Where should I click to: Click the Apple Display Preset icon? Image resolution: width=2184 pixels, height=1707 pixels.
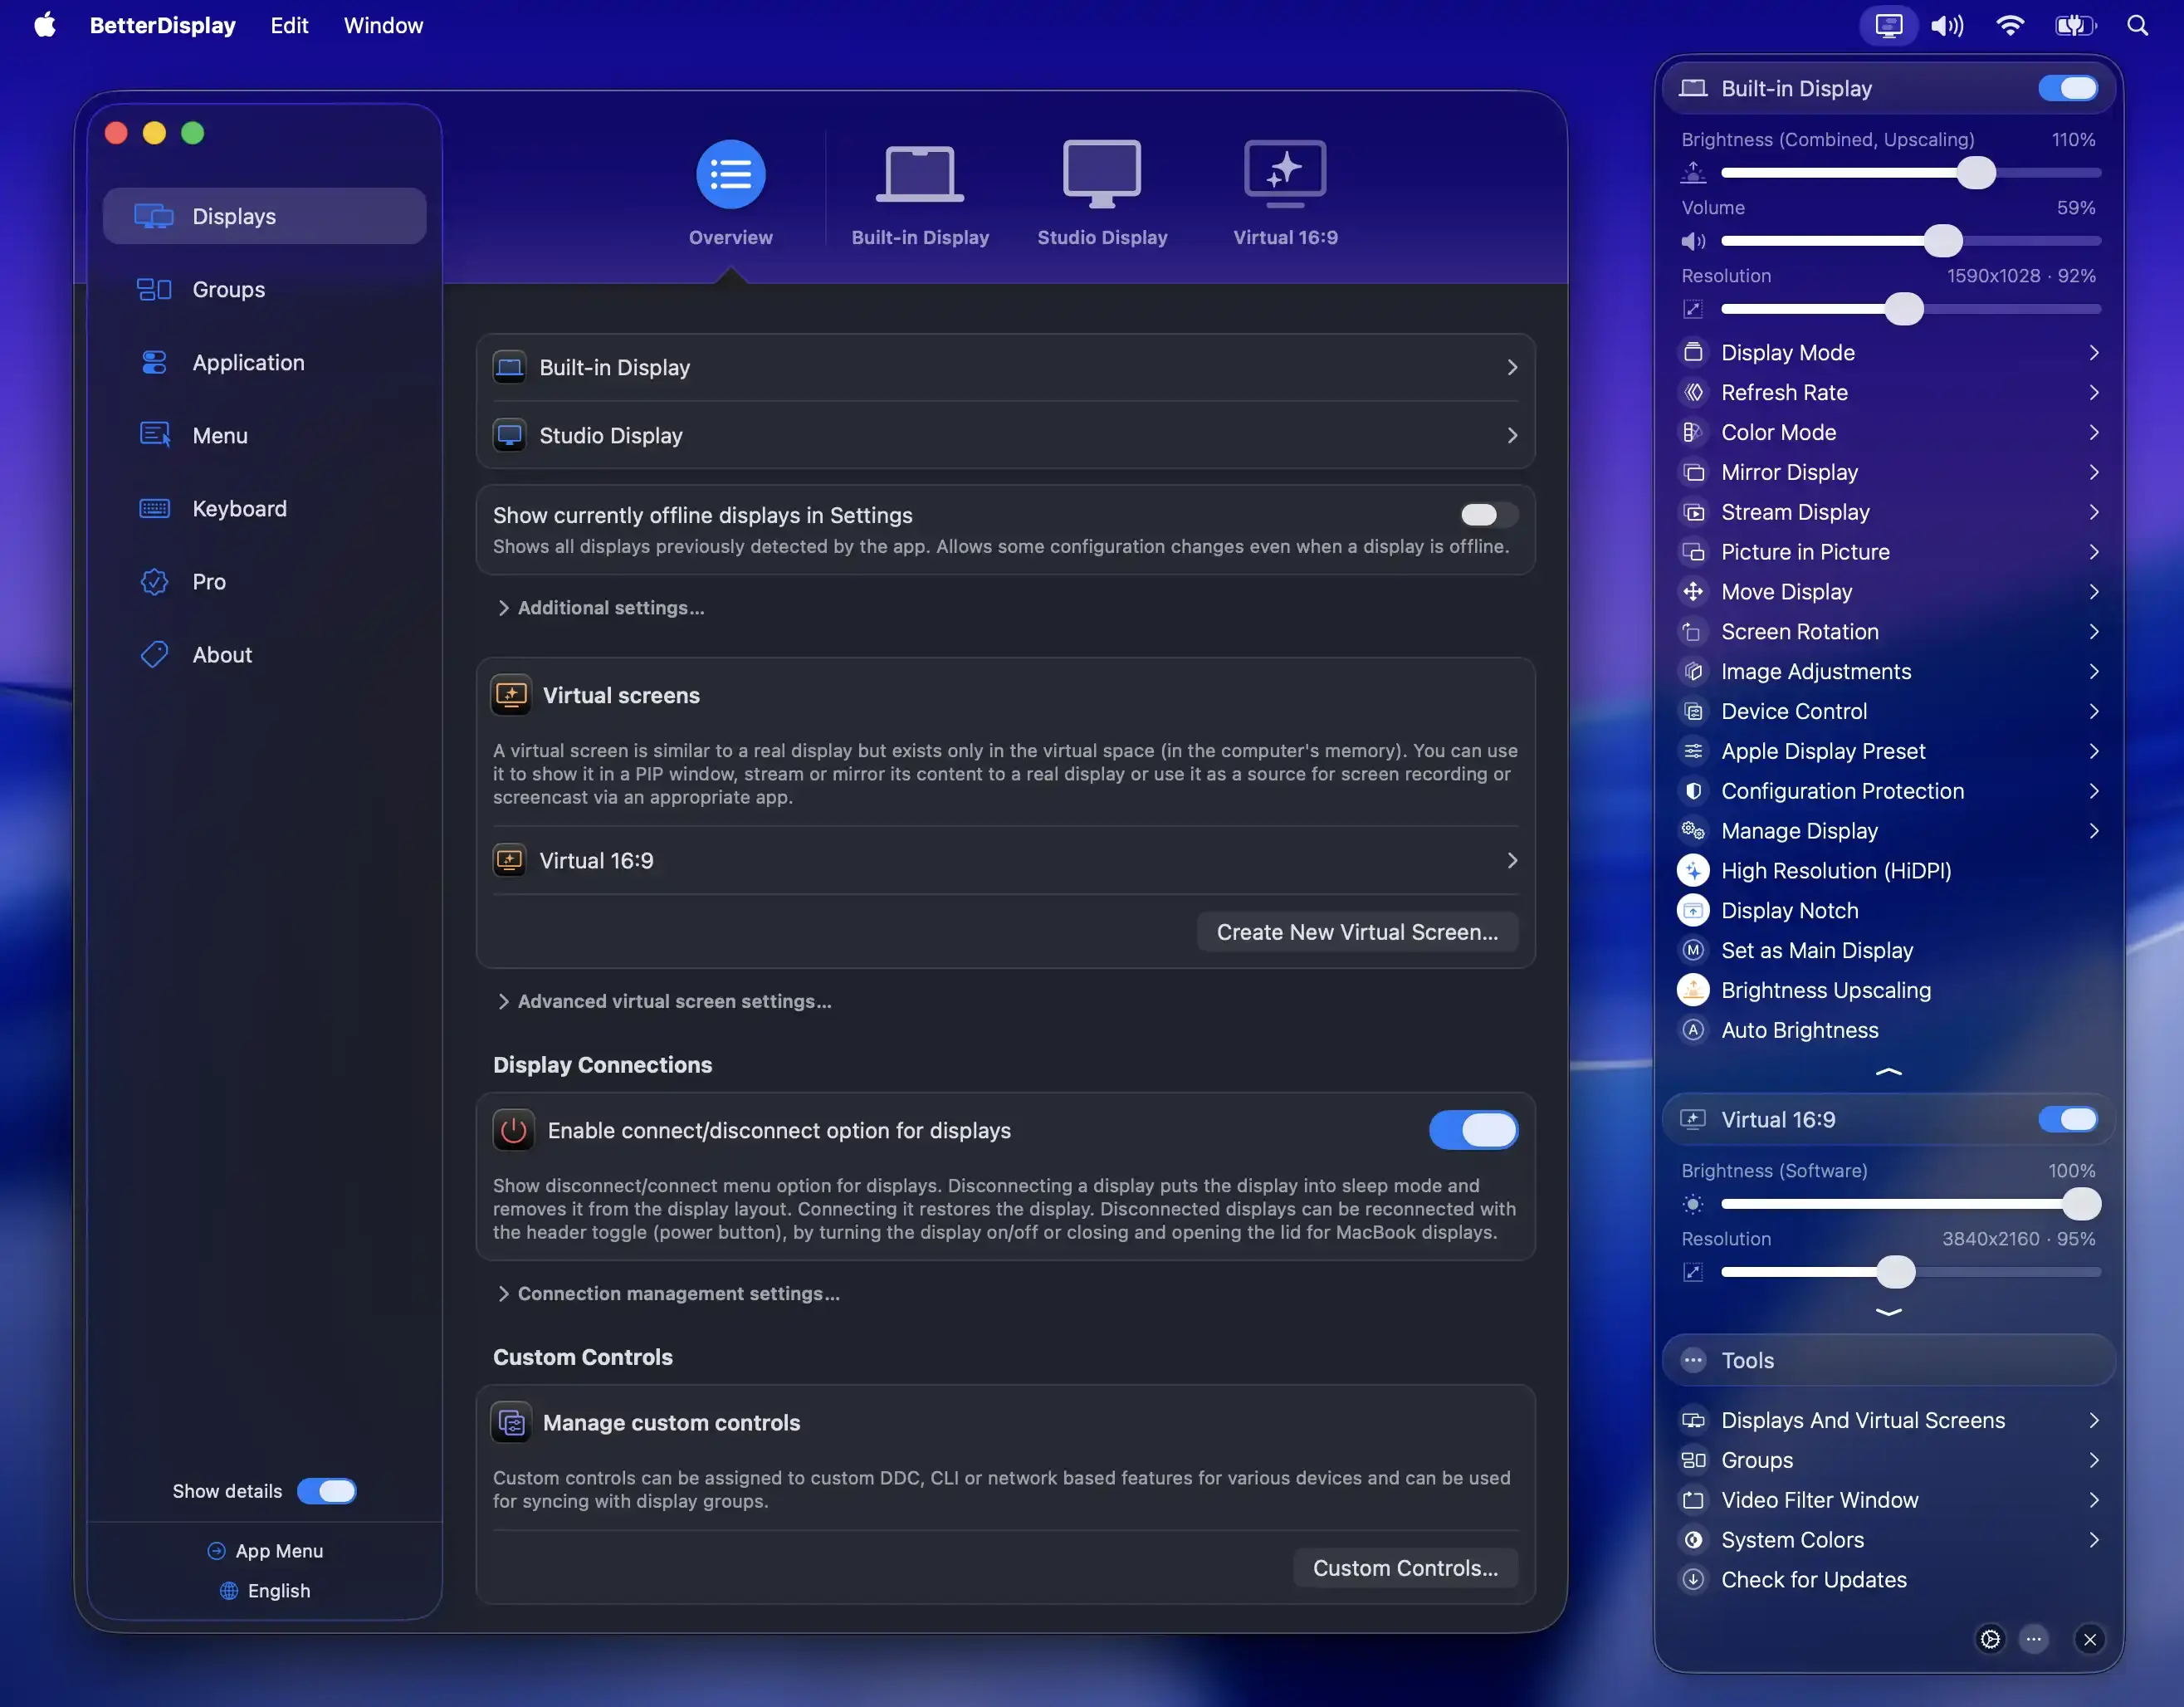point(1692,751)
